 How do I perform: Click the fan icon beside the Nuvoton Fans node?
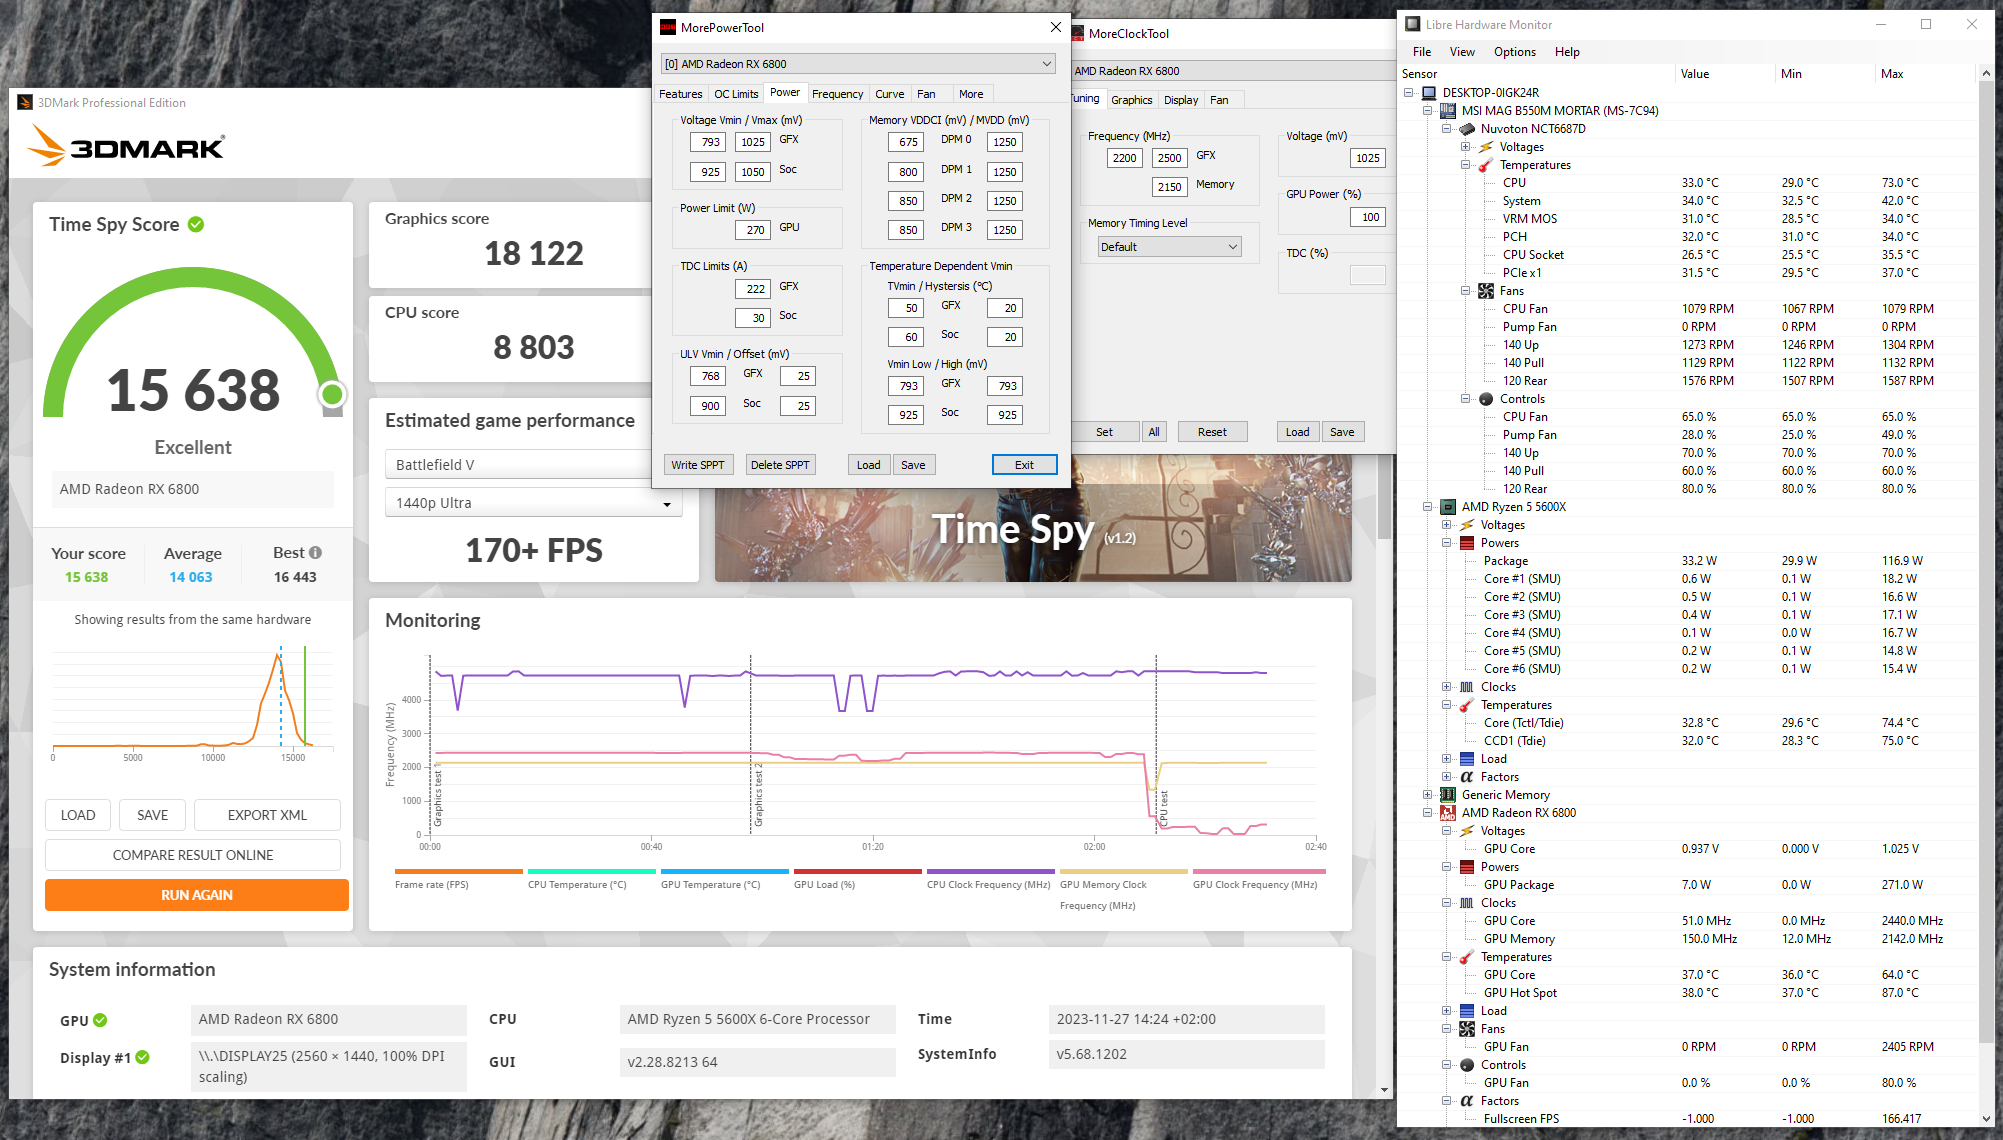point(1486,291)
